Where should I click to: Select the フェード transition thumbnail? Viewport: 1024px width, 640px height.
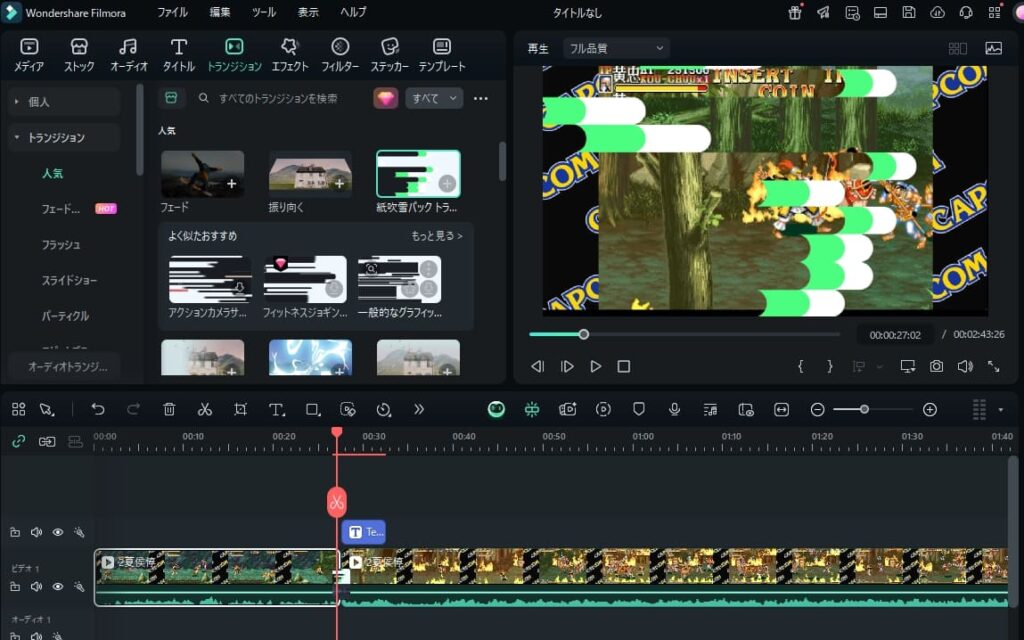202,174
